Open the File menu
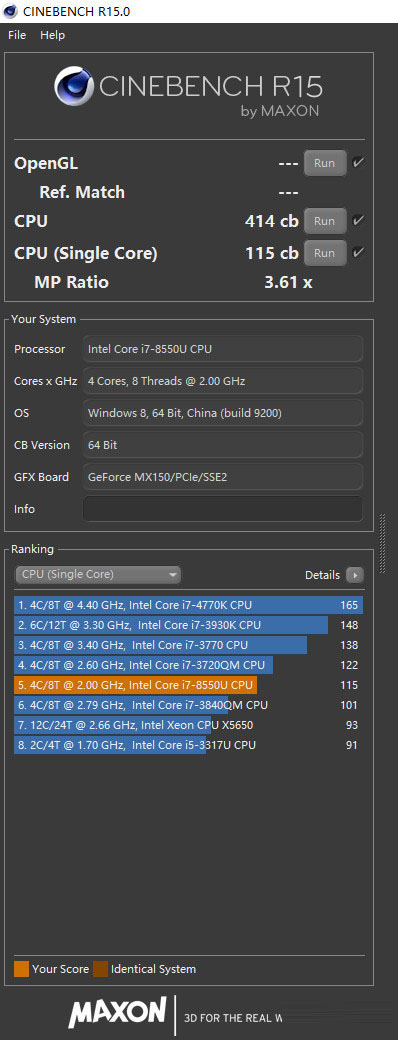The width and height of the screenshot is (398, 1040). (17, 35)
